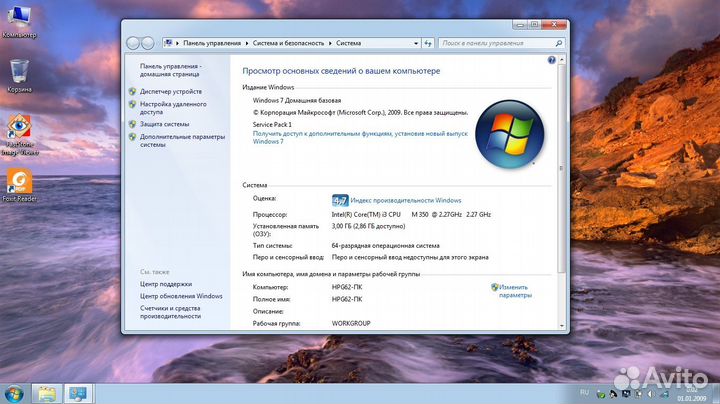Click link to get new Windows 7 edition

(x=360, y=137)
